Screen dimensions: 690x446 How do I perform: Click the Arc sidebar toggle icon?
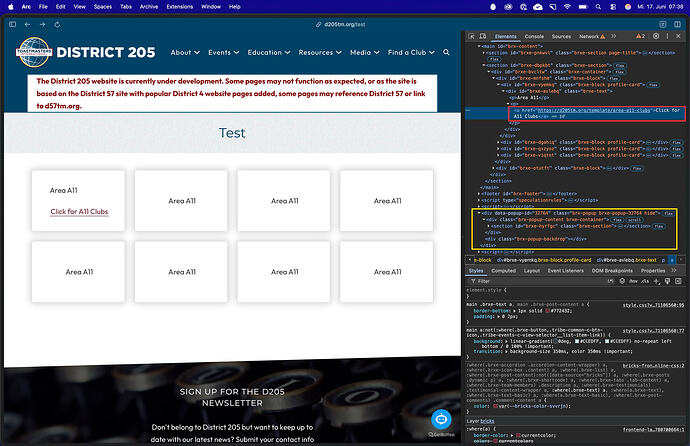point(12,24)
